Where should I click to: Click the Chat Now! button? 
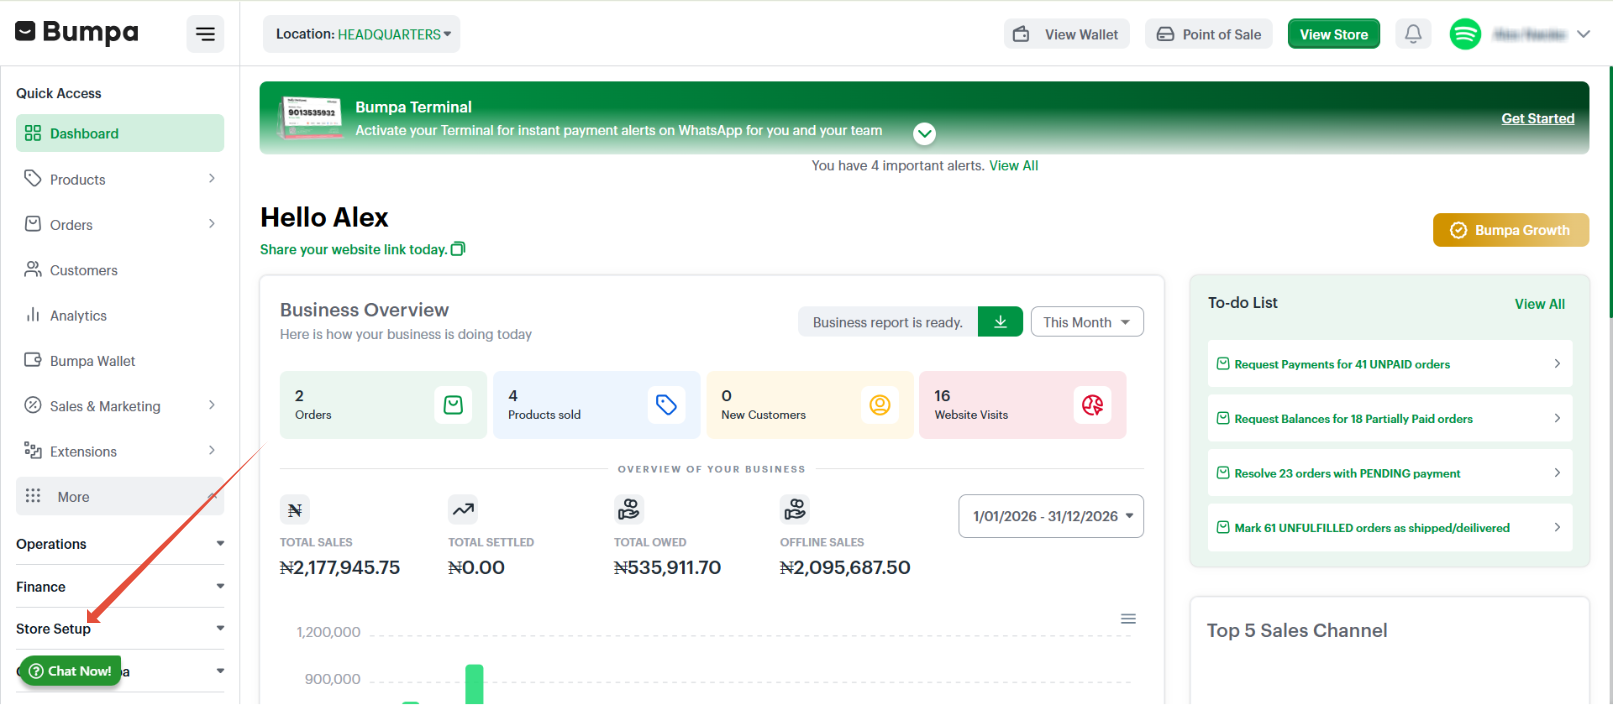[x=70, y=671]
